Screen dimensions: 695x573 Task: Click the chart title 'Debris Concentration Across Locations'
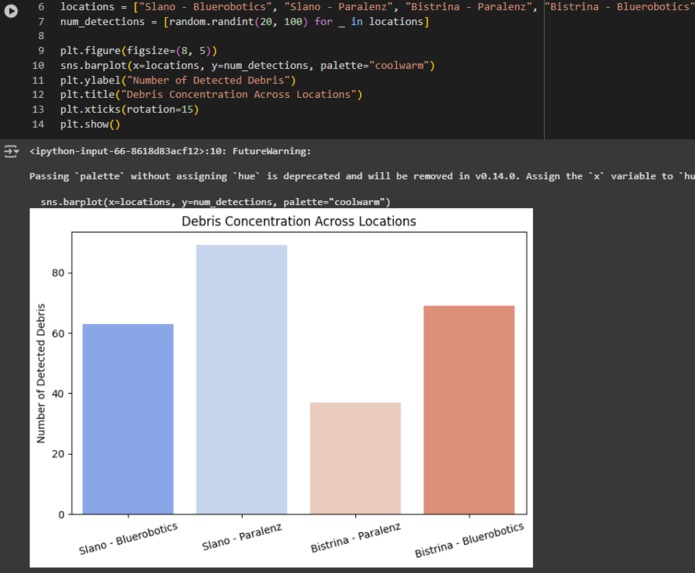pyautogui.click(x=299, y=221)
